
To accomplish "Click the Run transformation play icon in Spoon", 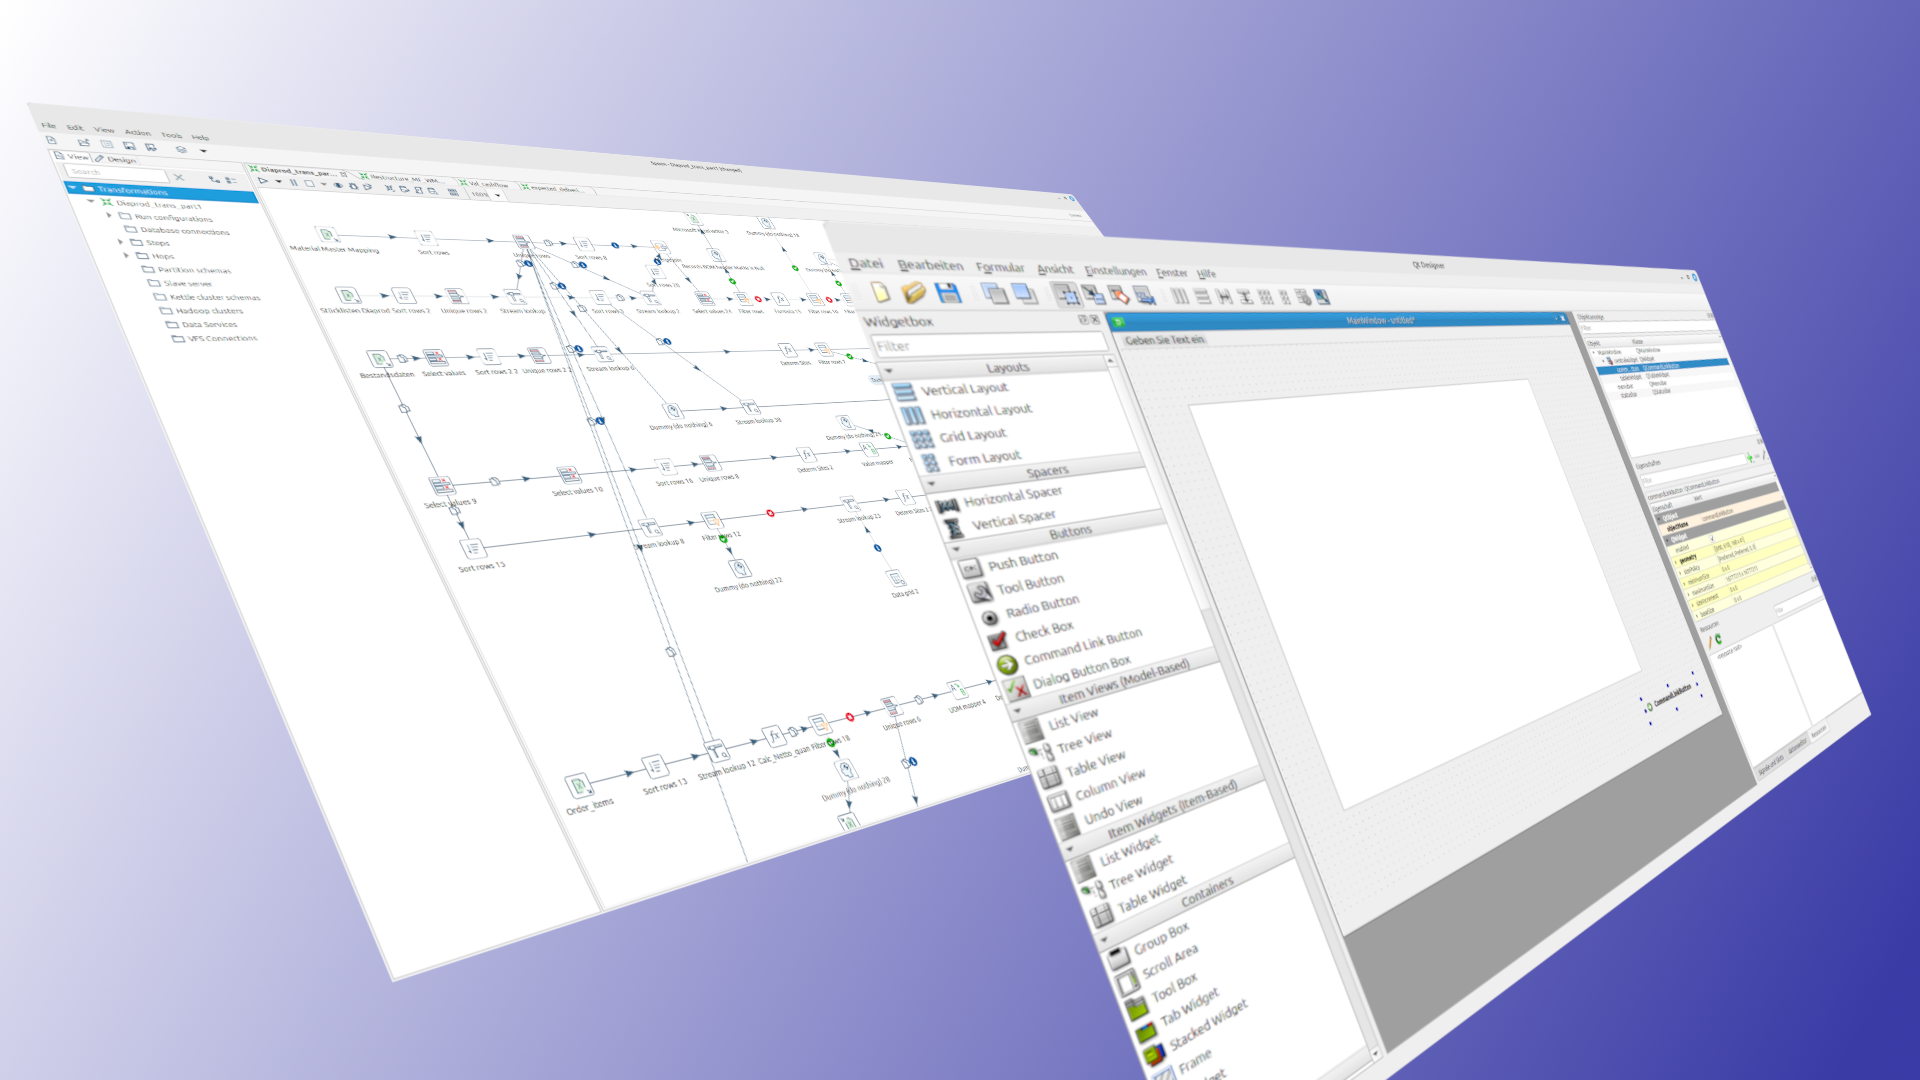I will [x=264, y=181].
